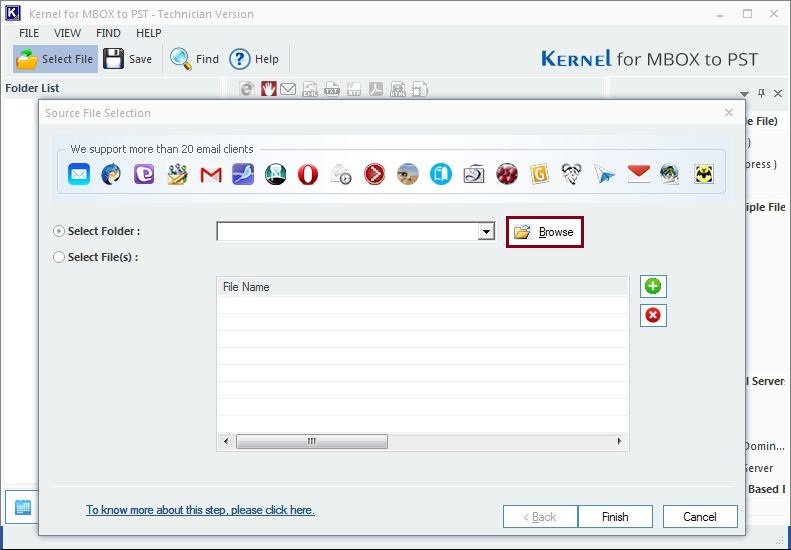The height and width of the screenshot is (550, 791).
Task: Click the GNU head client icon
Action: 572,175
